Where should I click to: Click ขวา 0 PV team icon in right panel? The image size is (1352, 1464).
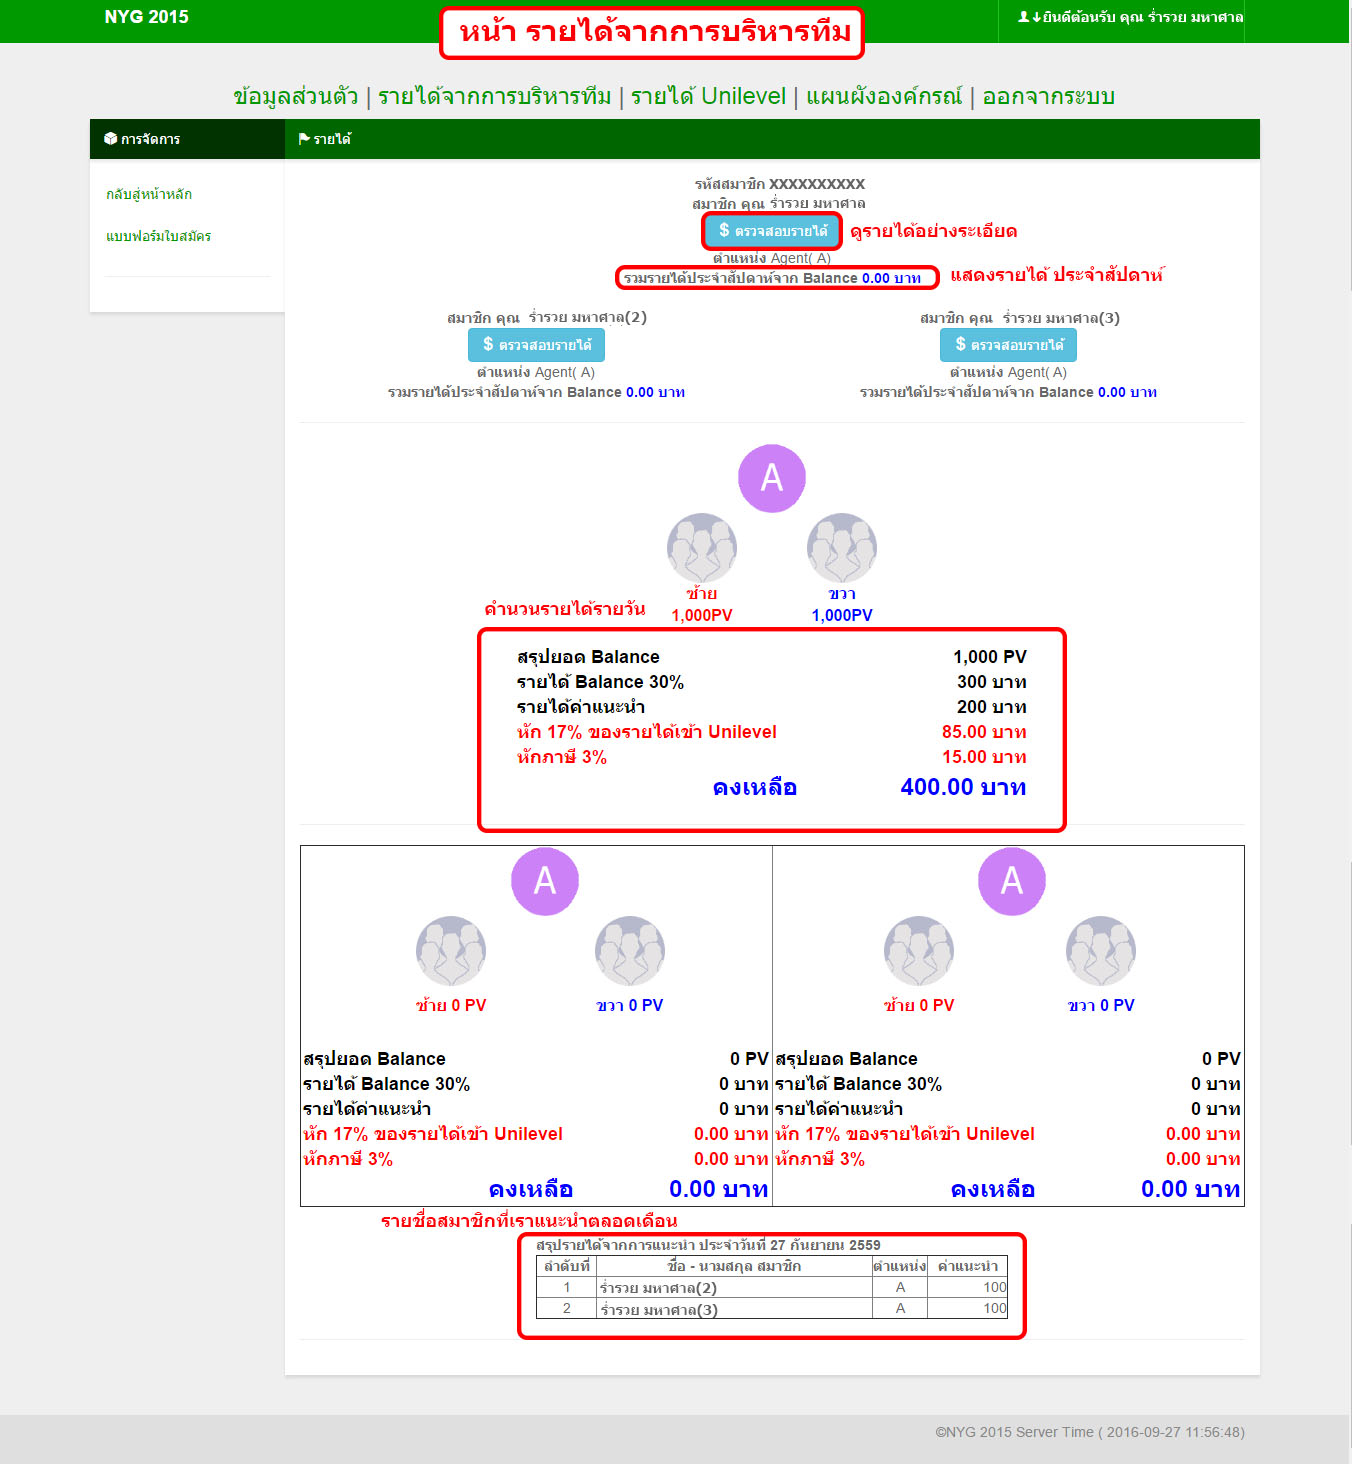1101,951
